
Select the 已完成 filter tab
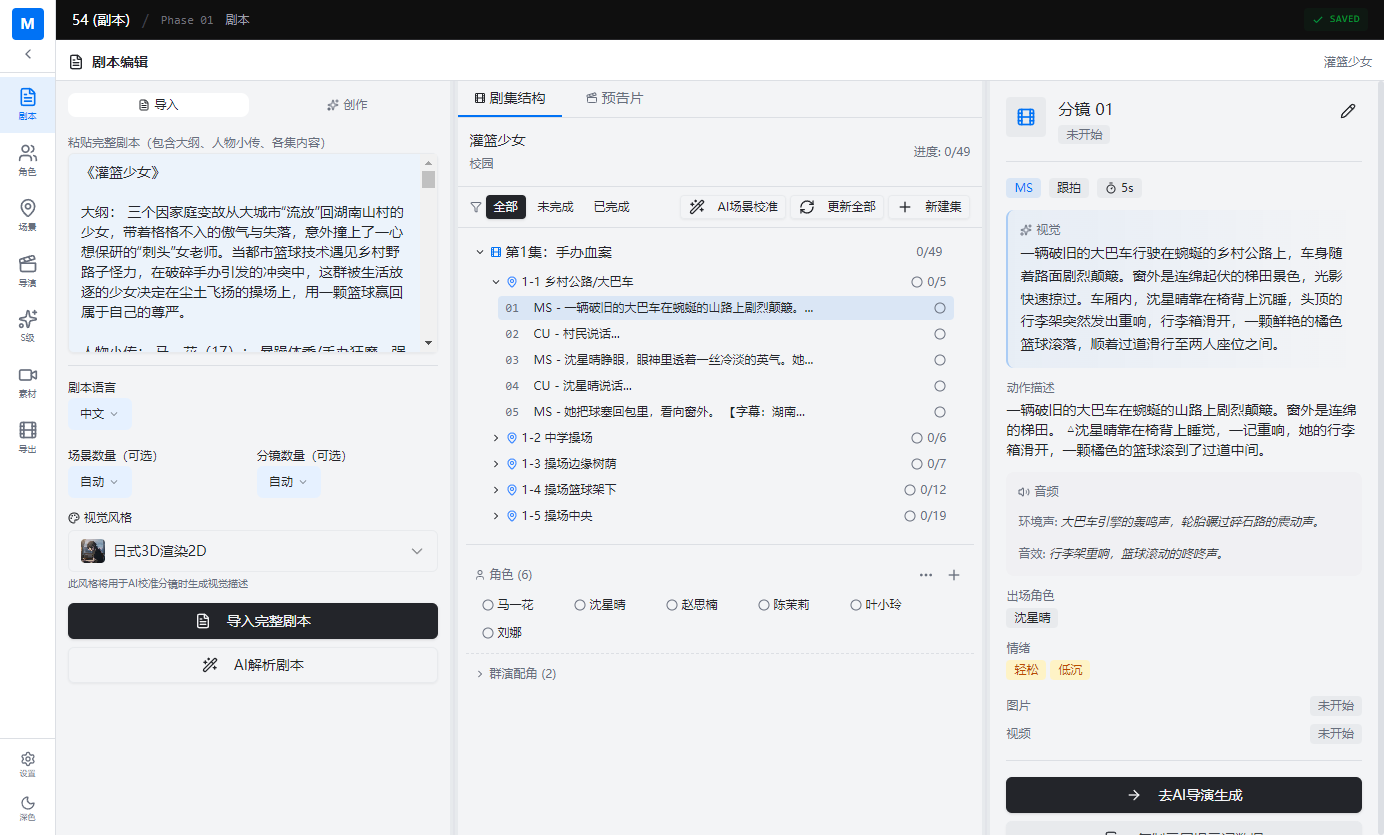tap(610, 207)
